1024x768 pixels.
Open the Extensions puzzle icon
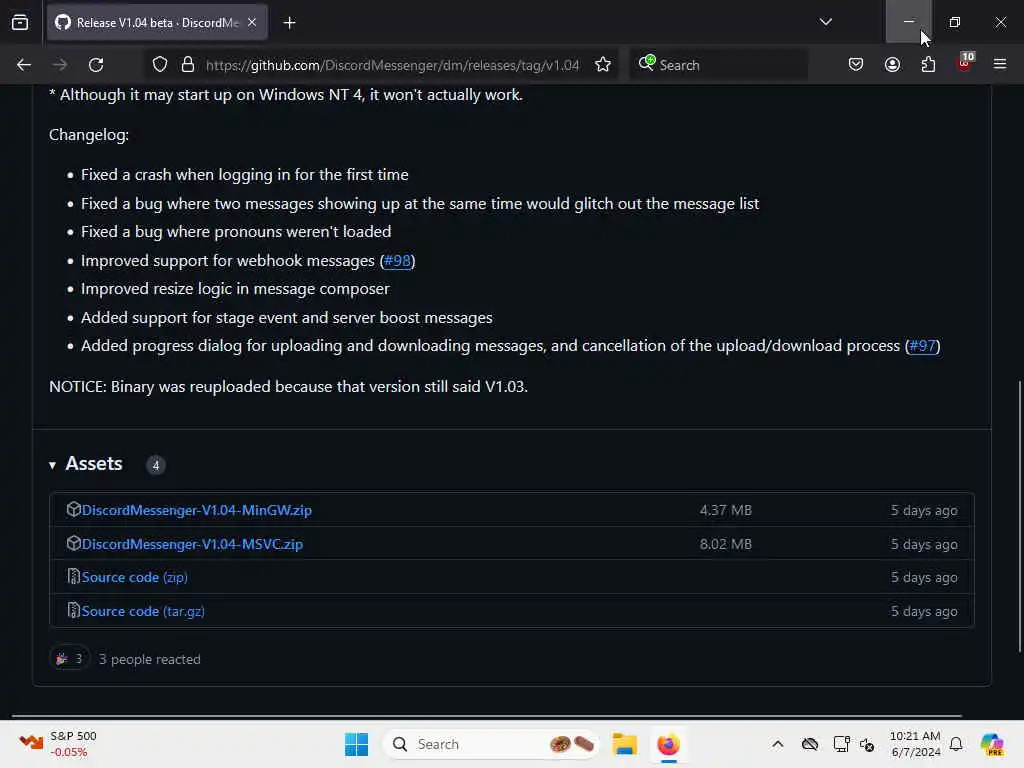click(928, 65)
